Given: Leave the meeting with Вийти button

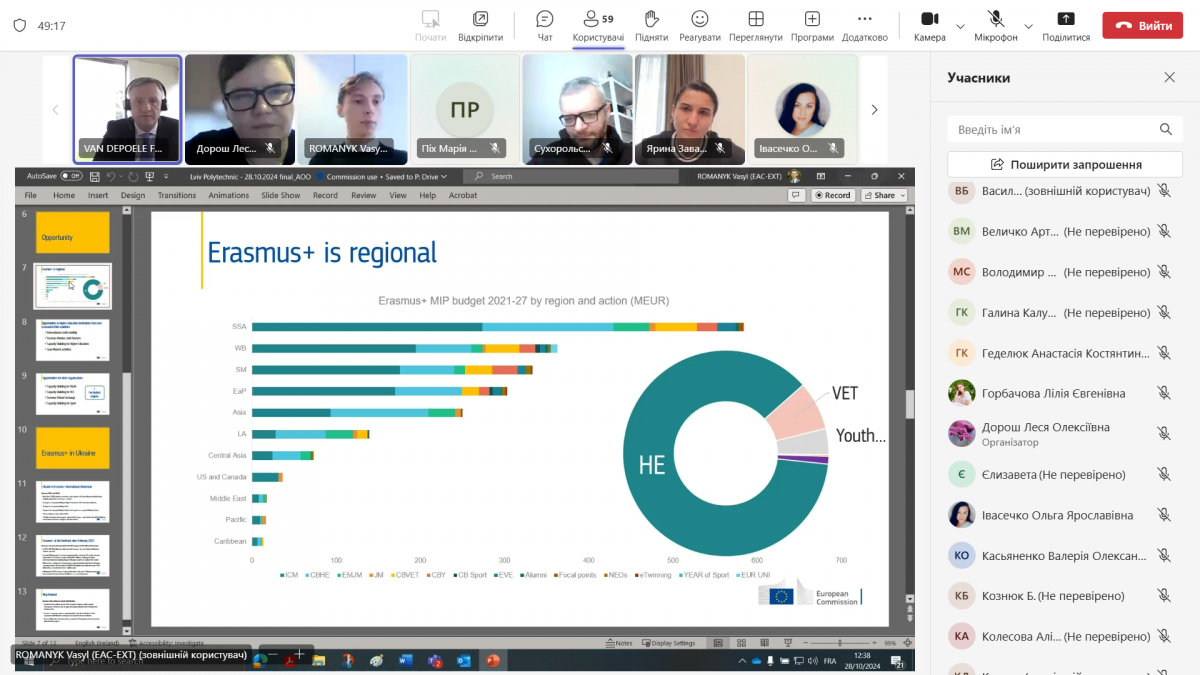Looking at the screenshot, I should pyautogui.click(x=1142, y=26).
